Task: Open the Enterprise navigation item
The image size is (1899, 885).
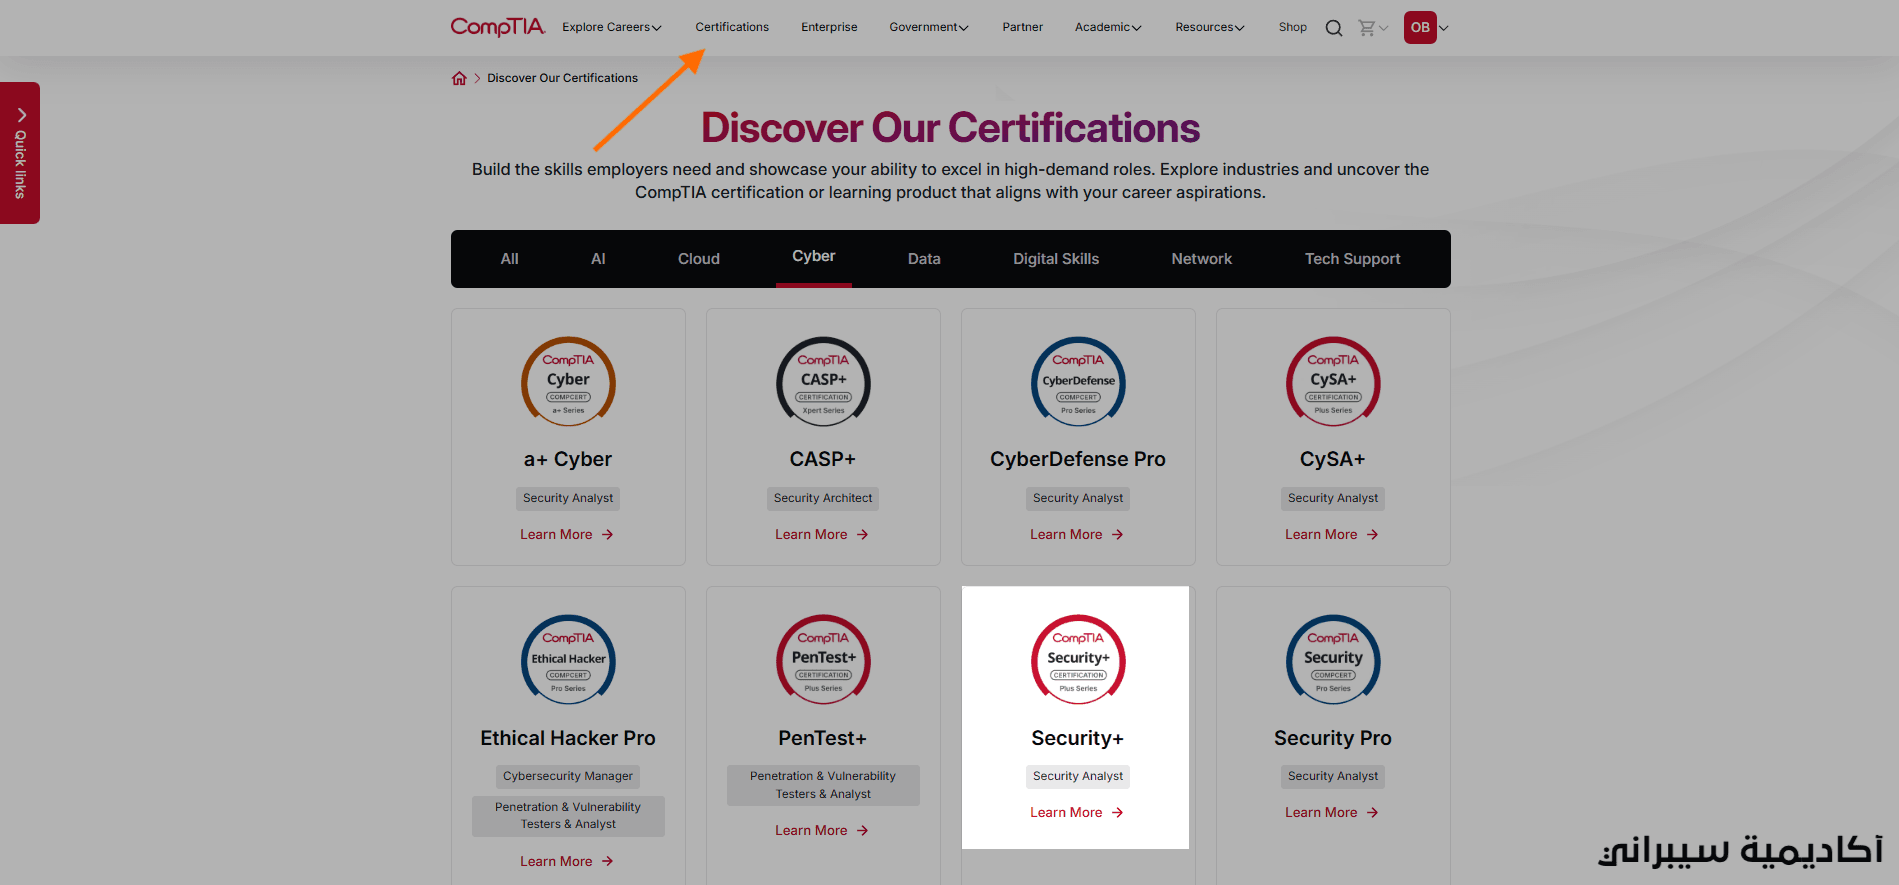Action: (829, 27)
